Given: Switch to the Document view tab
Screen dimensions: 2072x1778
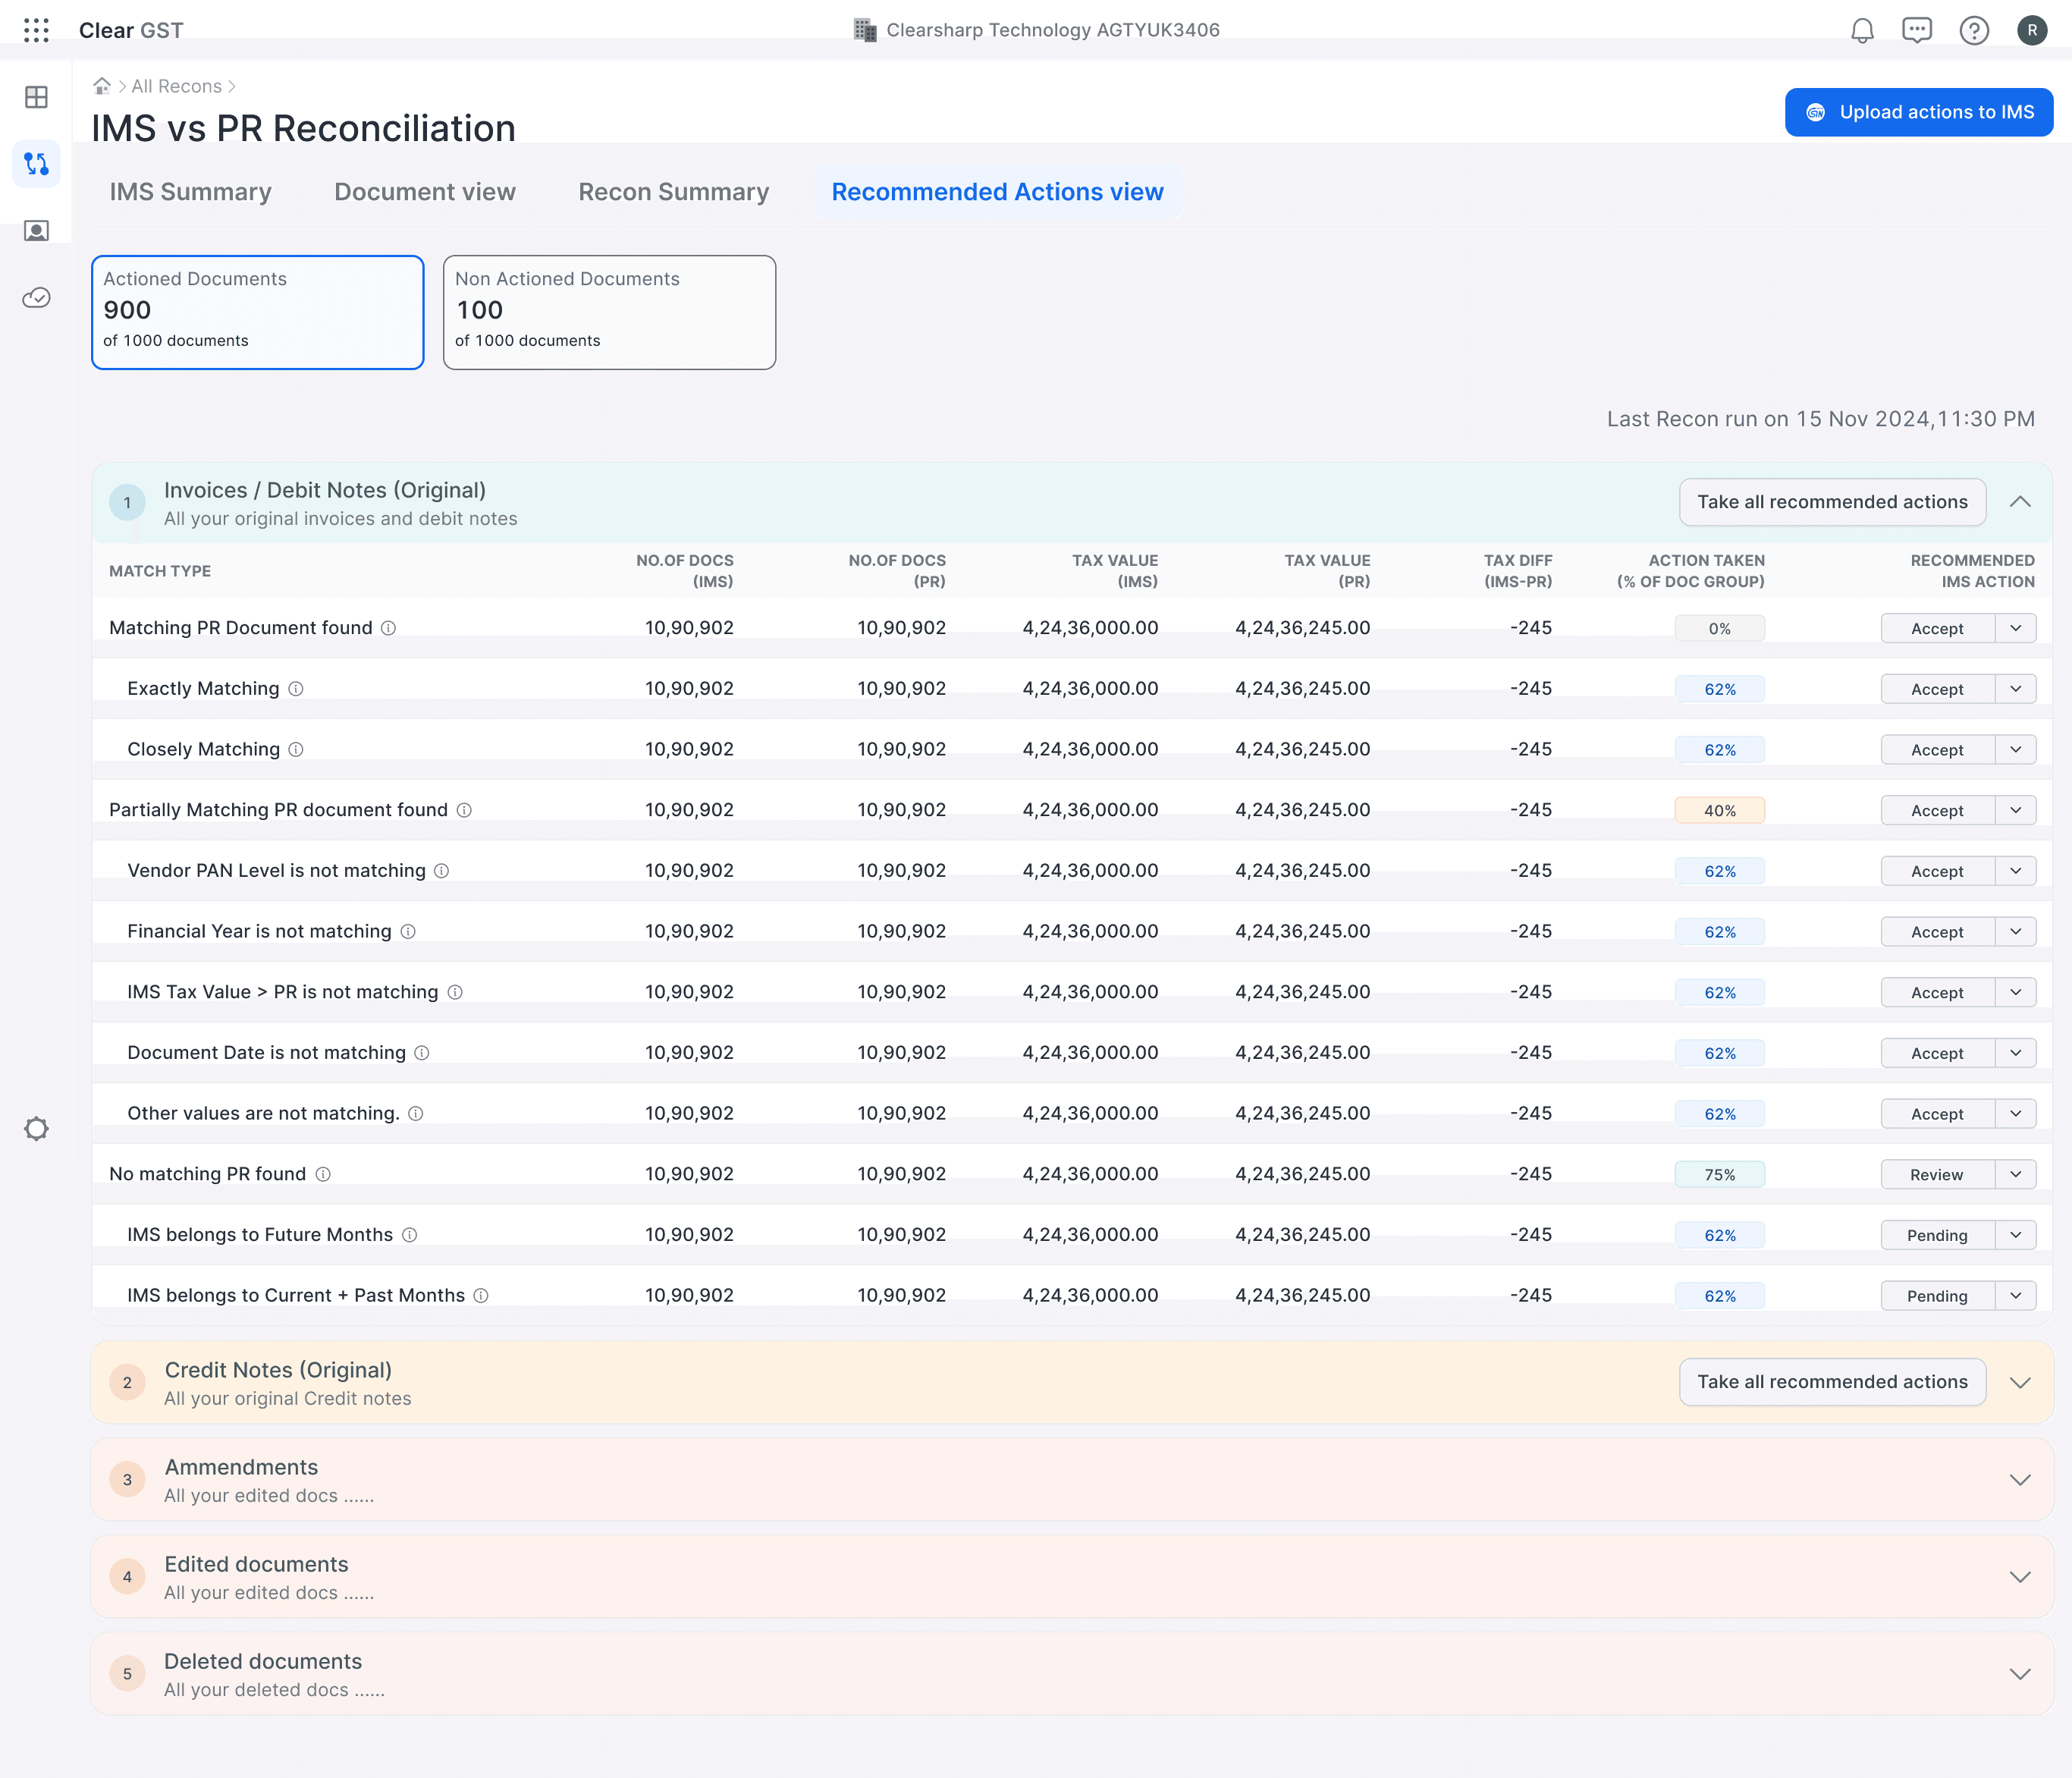Looking at the screenshot, I should pyautogui.click(x=425, y=192).
